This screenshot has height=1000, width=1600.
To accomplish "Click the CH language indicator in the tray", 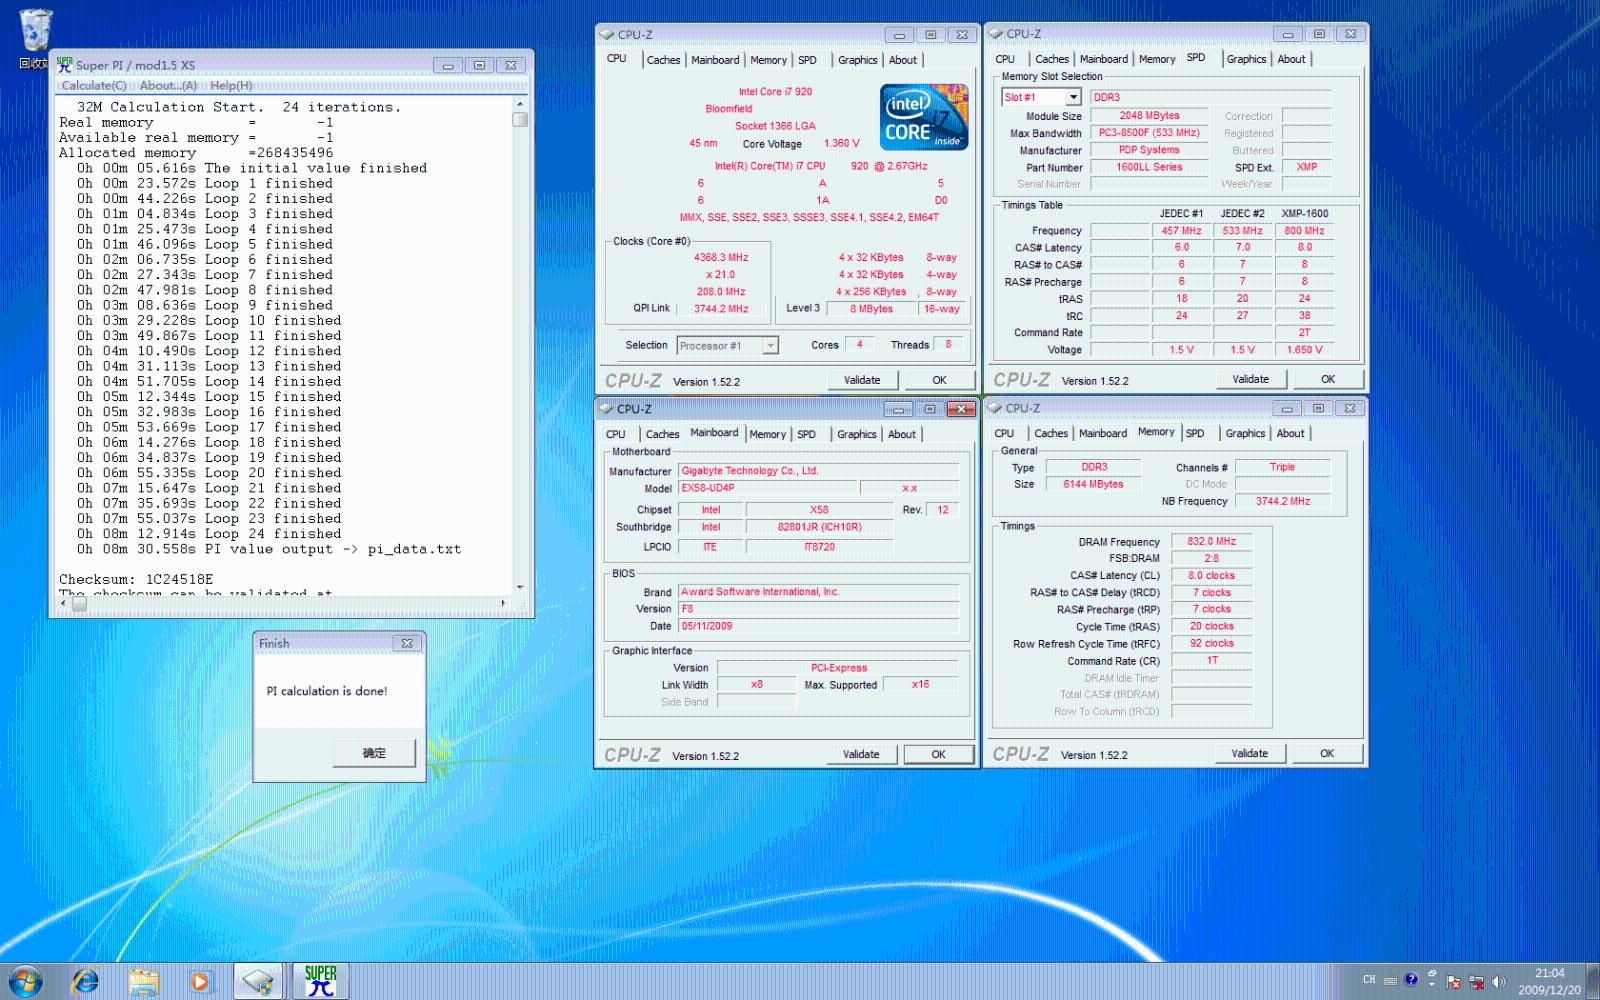I will coord(1369,980).
